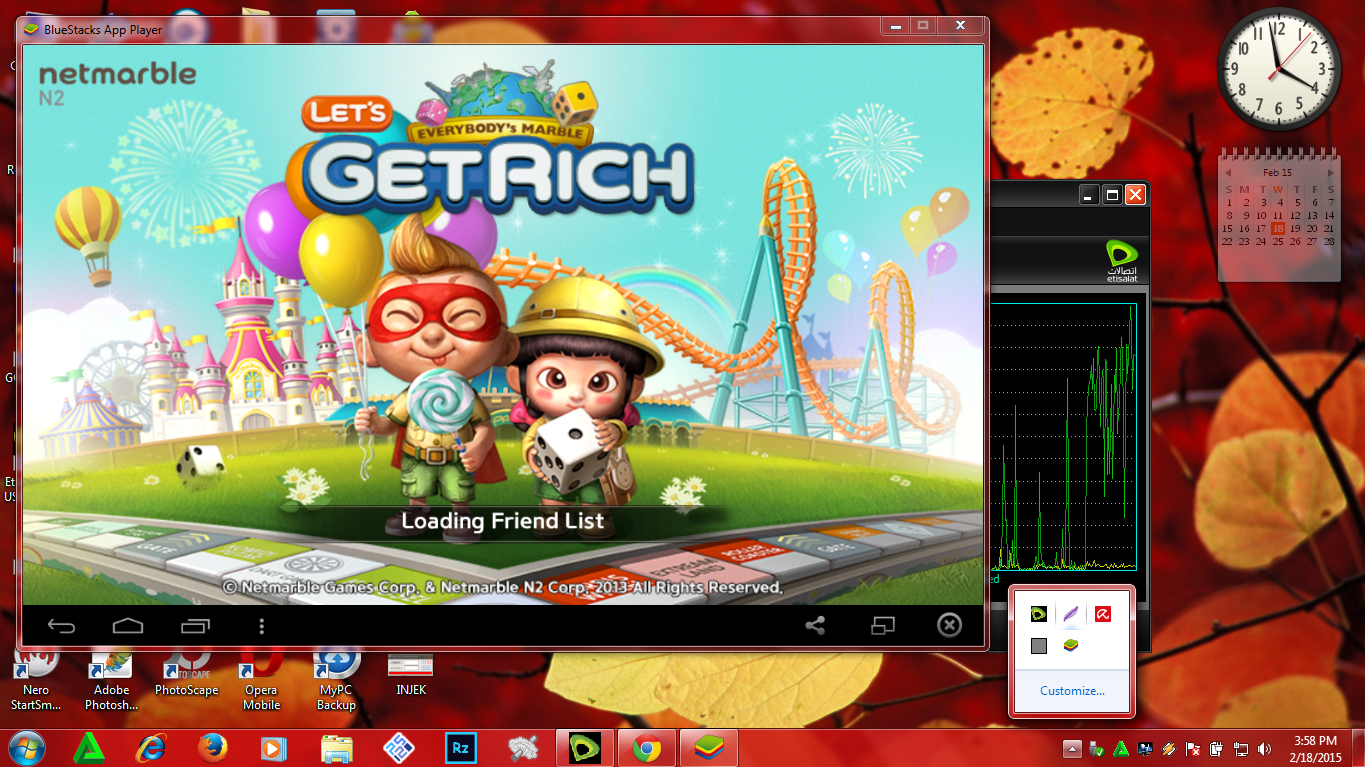Open the INJEK desktop shortcut

pyautogui.click(x=411, y=675)
